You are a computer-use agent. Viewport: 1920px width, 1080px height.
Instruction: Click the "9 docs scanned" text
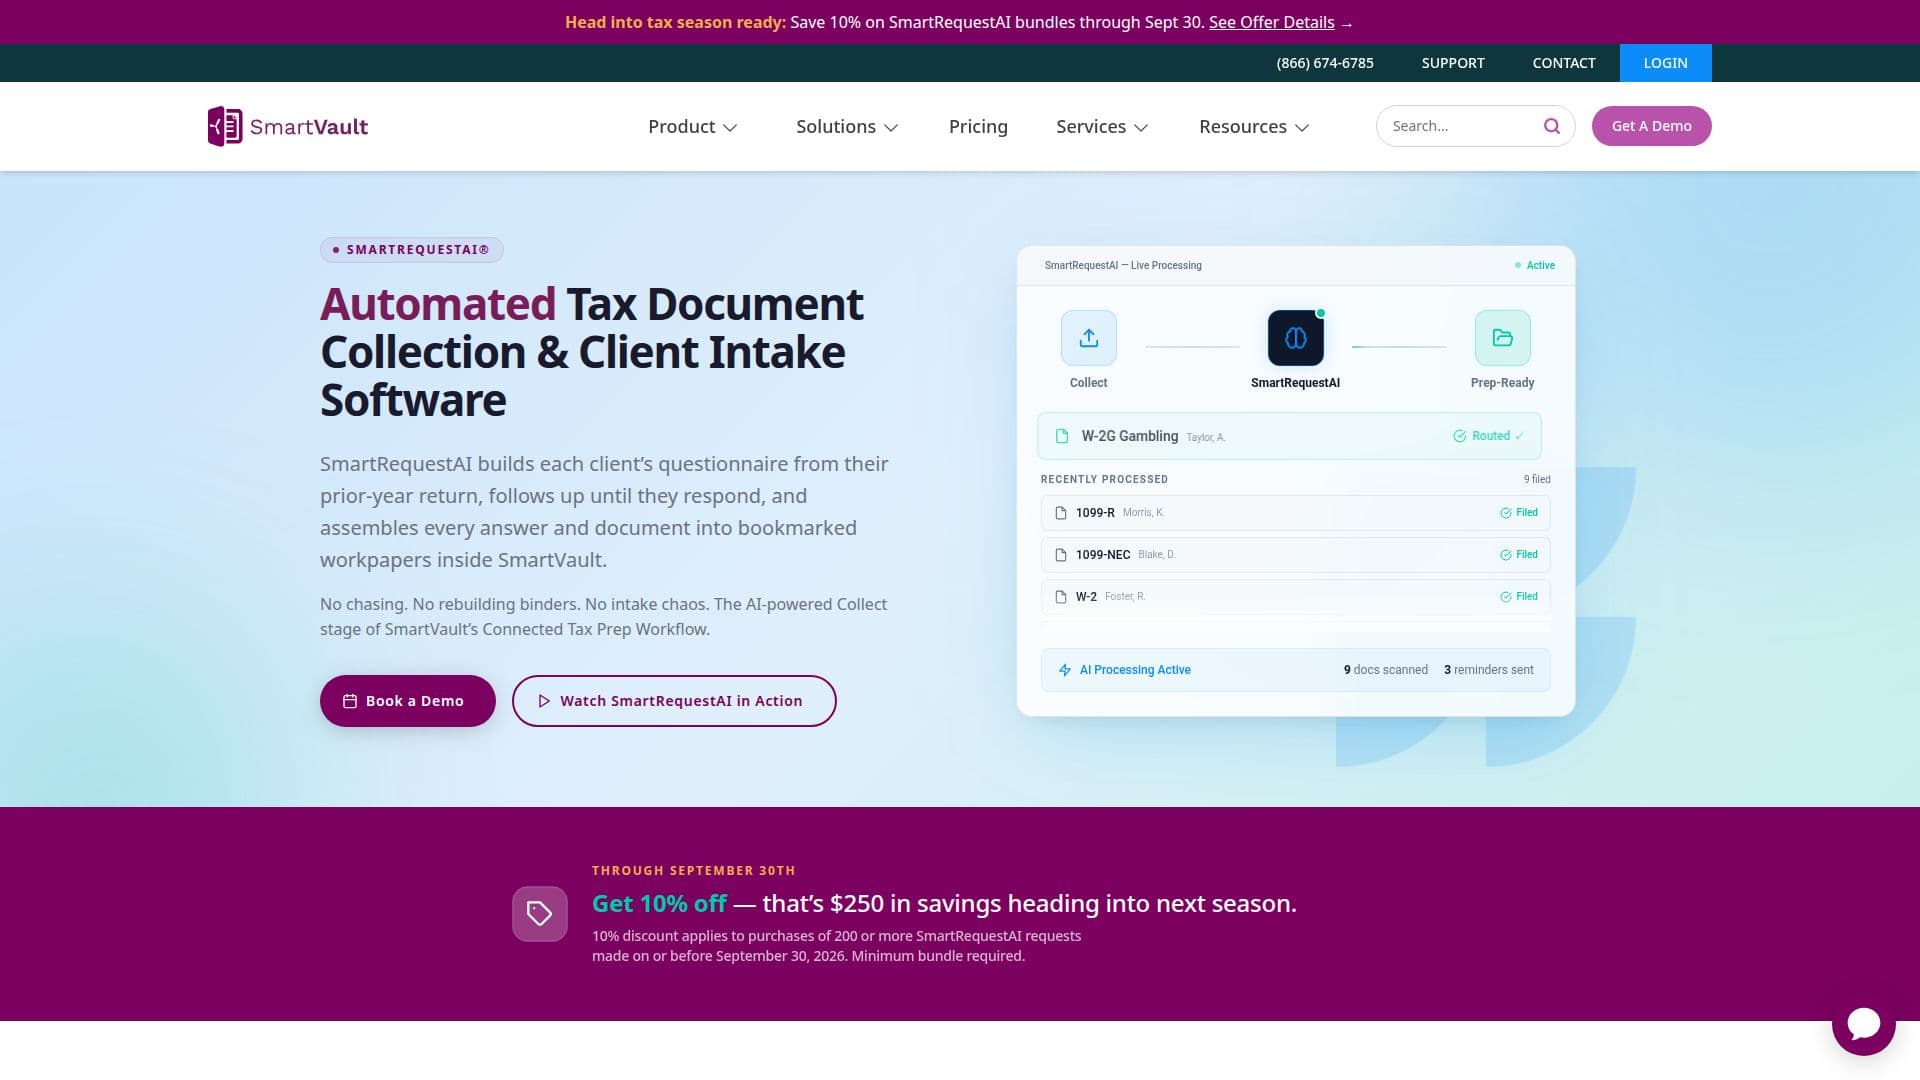[x=1386, y=670]
